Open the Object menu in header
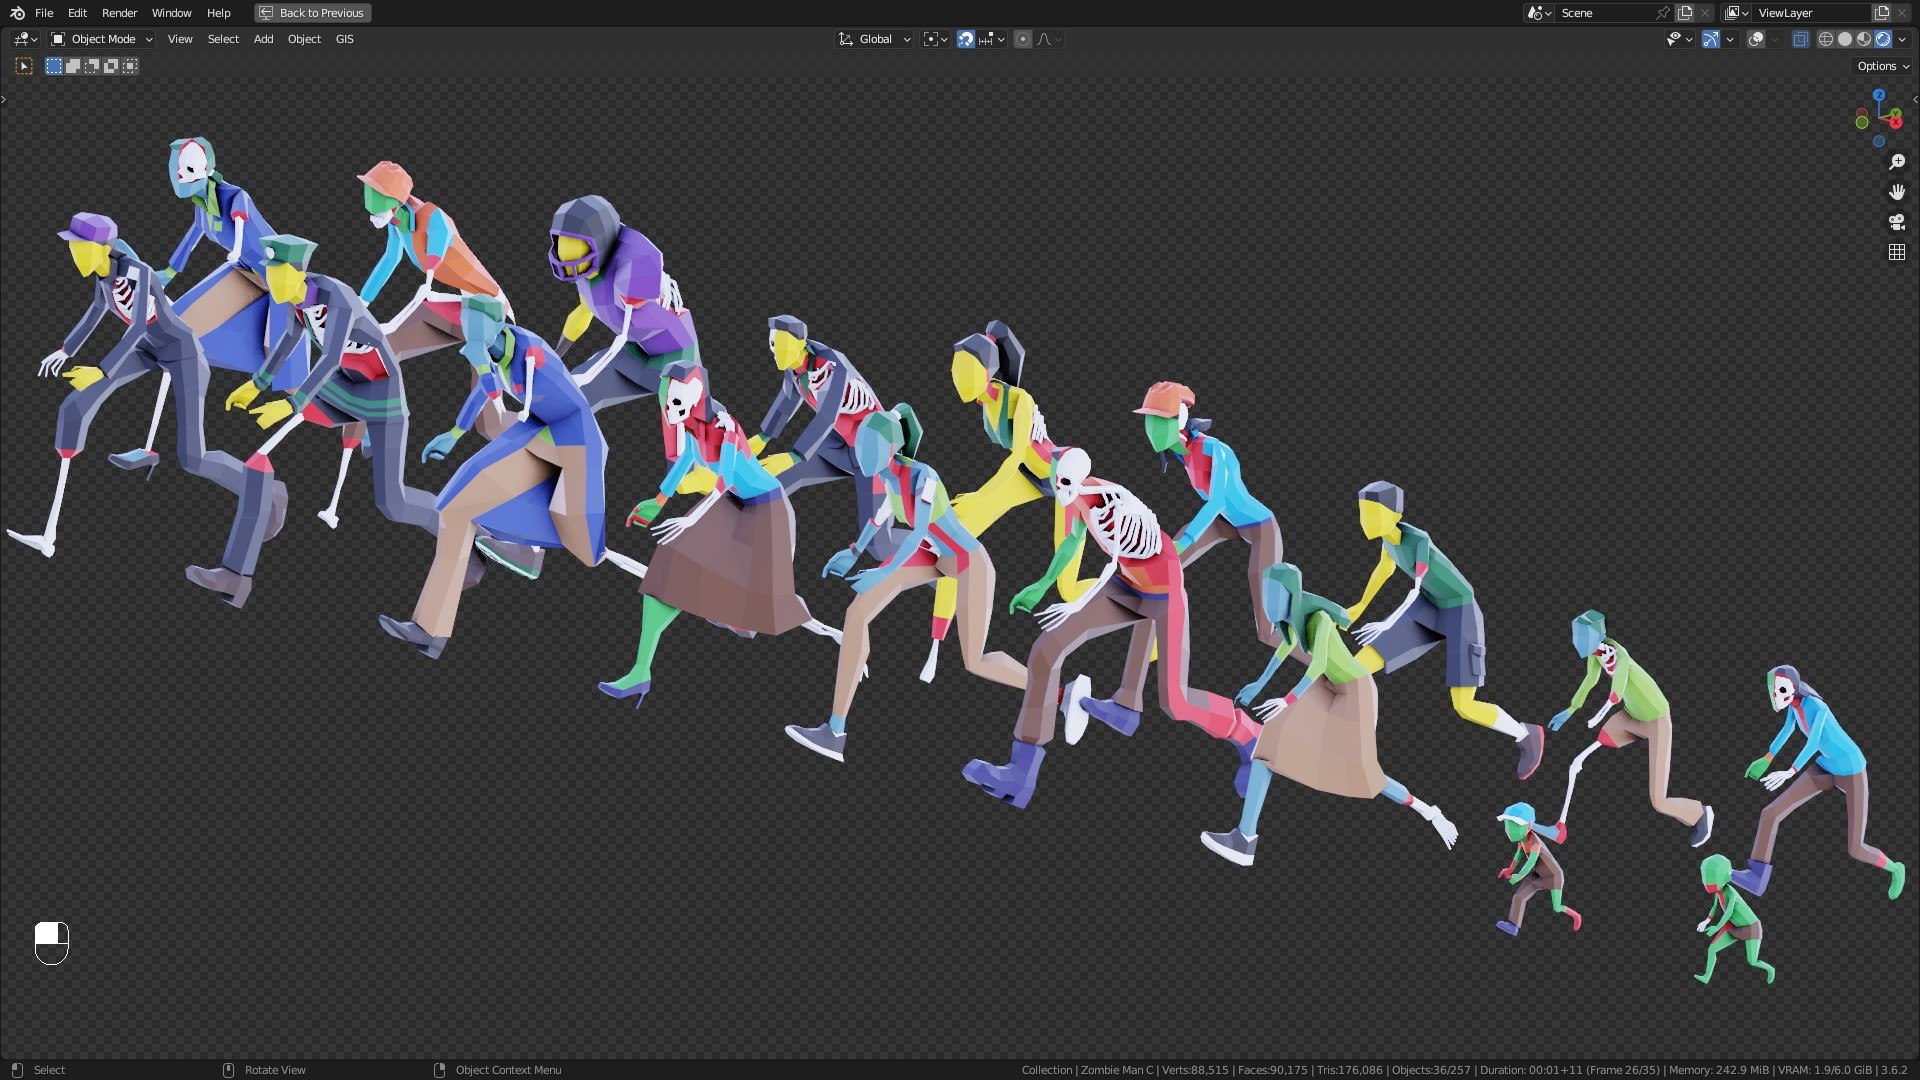 [x=304, y=39]
